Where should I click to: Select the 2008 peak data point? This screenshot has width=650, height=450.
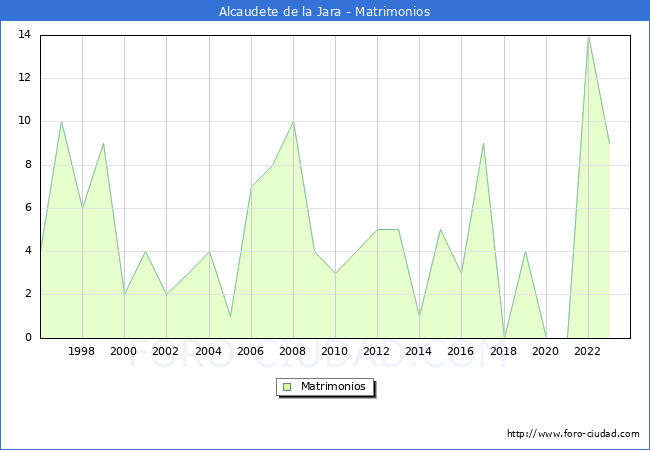293,122
